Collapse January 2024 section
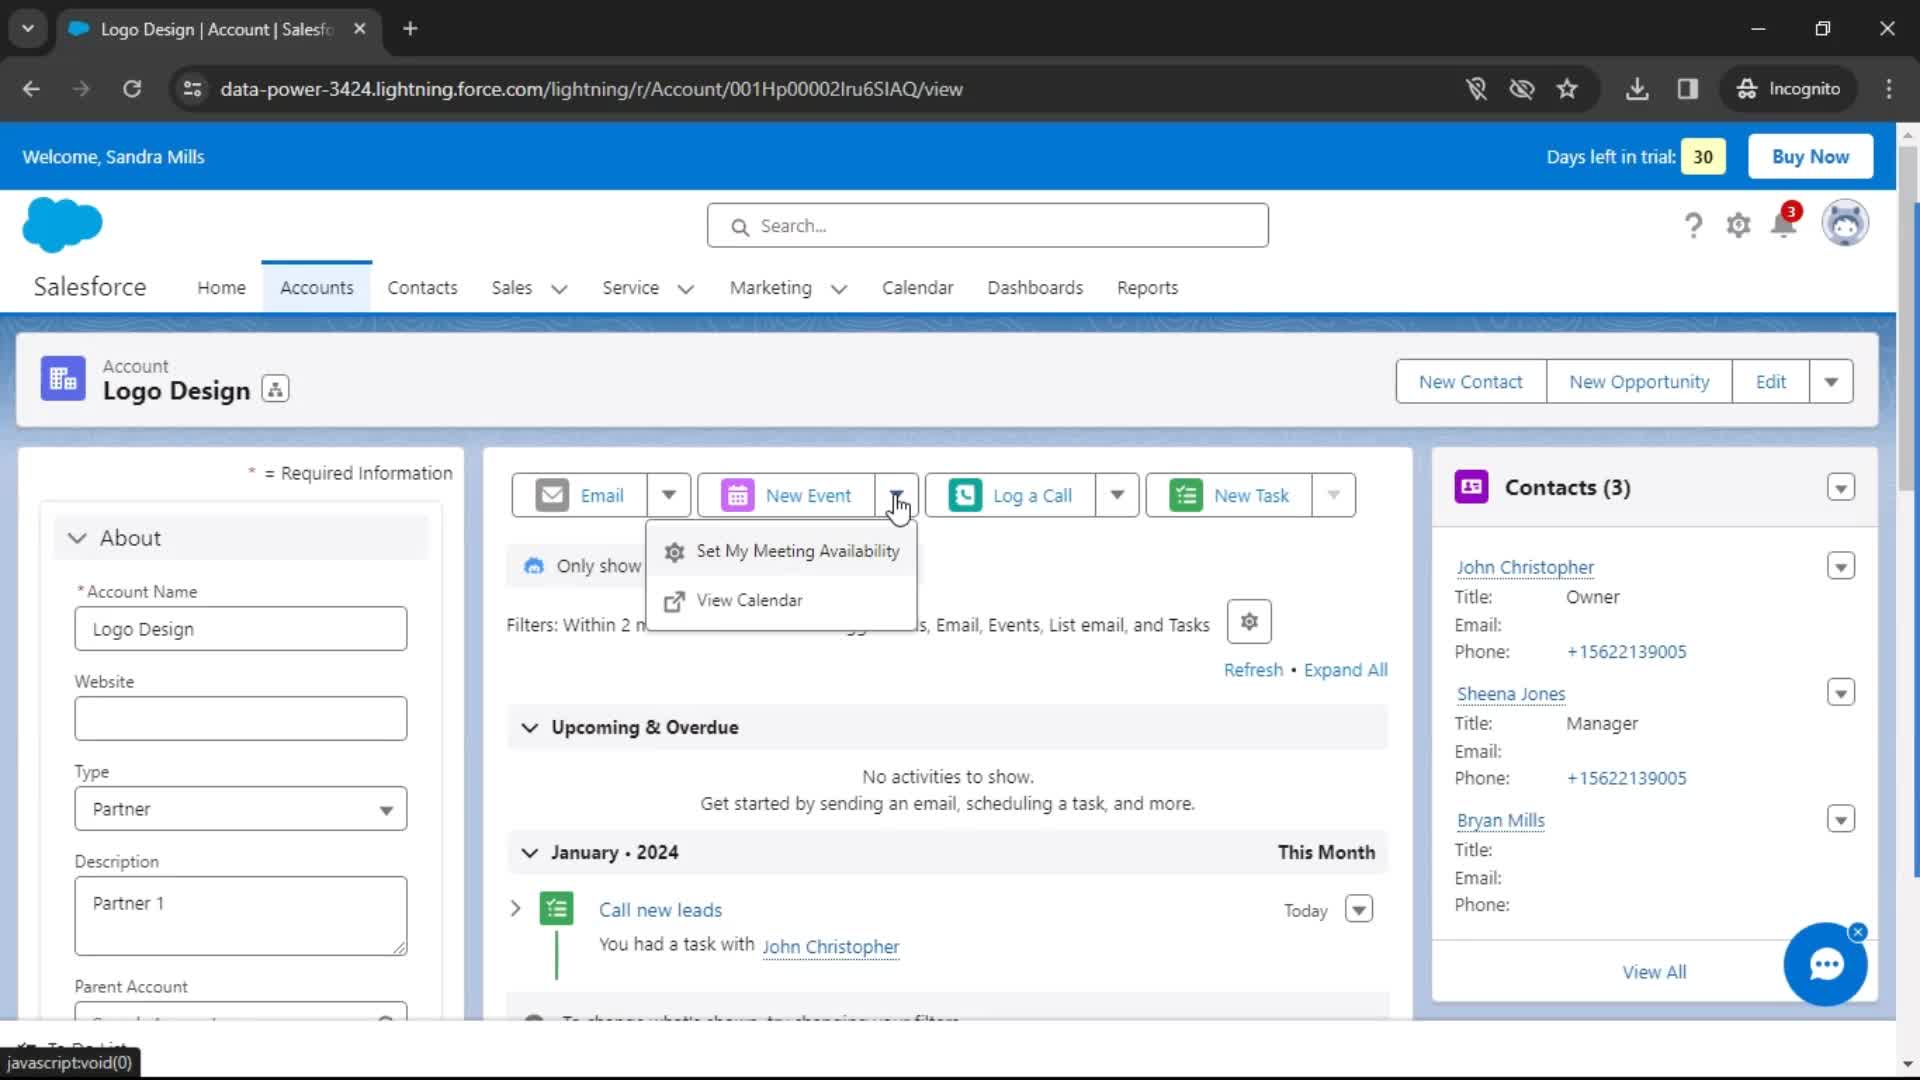This screenshot has height=1080, width=1920. [x=530, y=853]
